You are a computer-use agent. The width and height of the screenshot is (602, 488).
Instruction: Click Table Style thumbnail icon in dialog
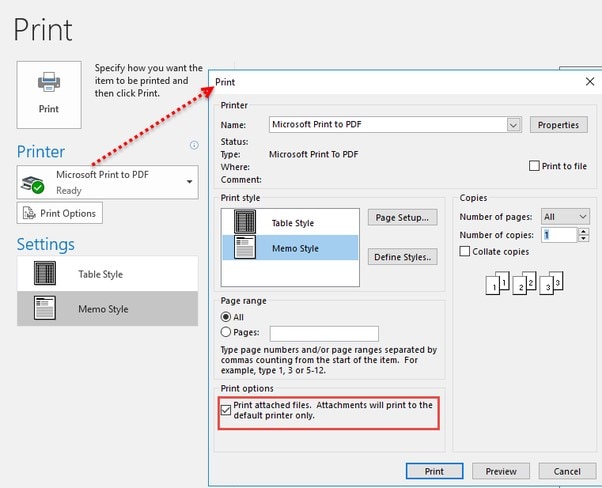tap(245, 222)
